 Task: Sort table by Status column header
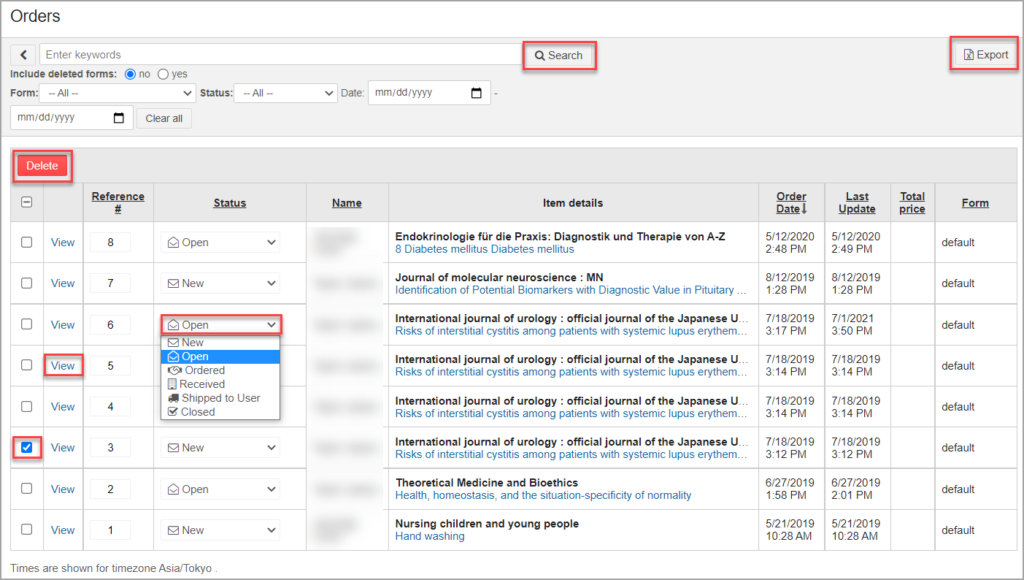click(x=230, y=203)
